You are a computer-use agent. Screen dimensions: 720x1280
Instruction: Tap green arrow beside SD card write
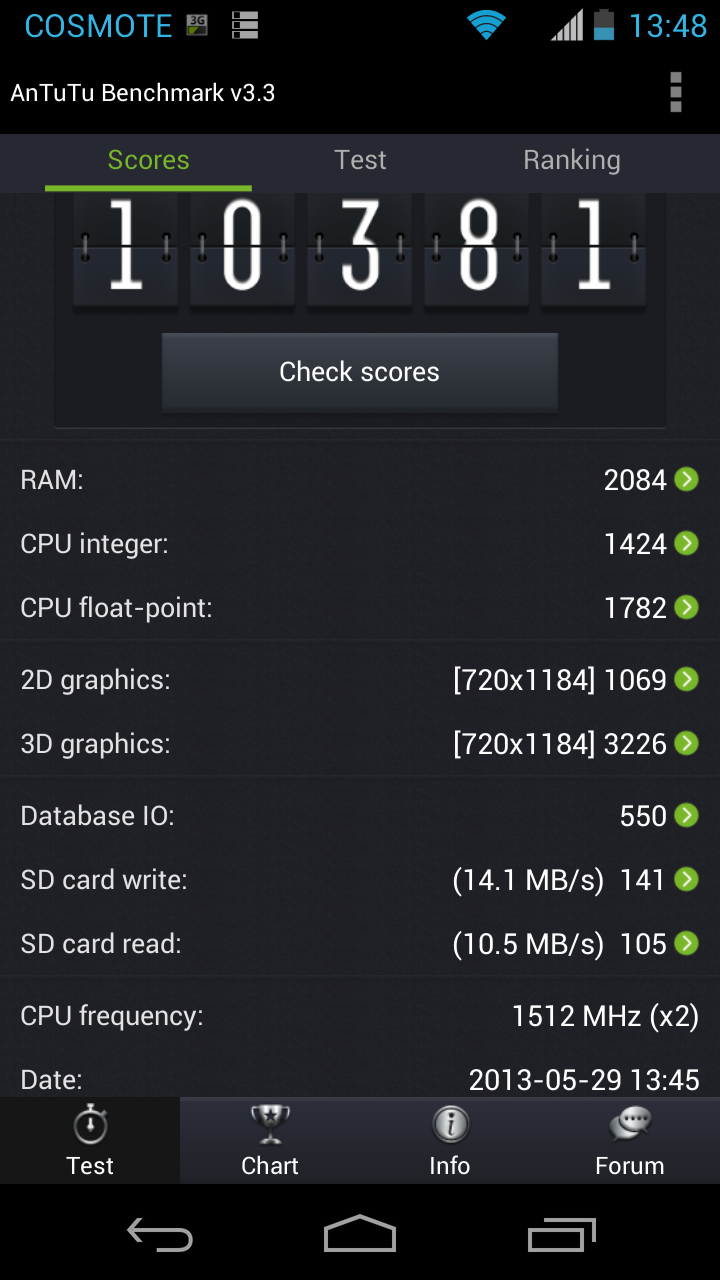pyautogui.click(x=686, y=880)
